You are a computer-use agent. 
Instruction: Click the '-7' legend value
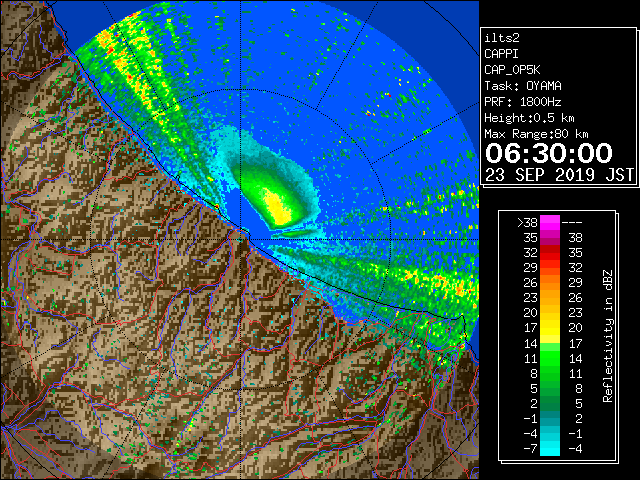point(530,449)
